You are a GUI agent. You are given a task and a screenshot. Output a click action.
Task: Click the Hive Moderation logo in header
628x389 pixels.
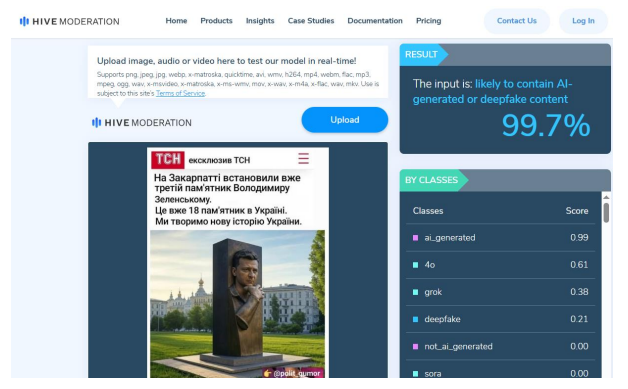(x=69, y=21)
